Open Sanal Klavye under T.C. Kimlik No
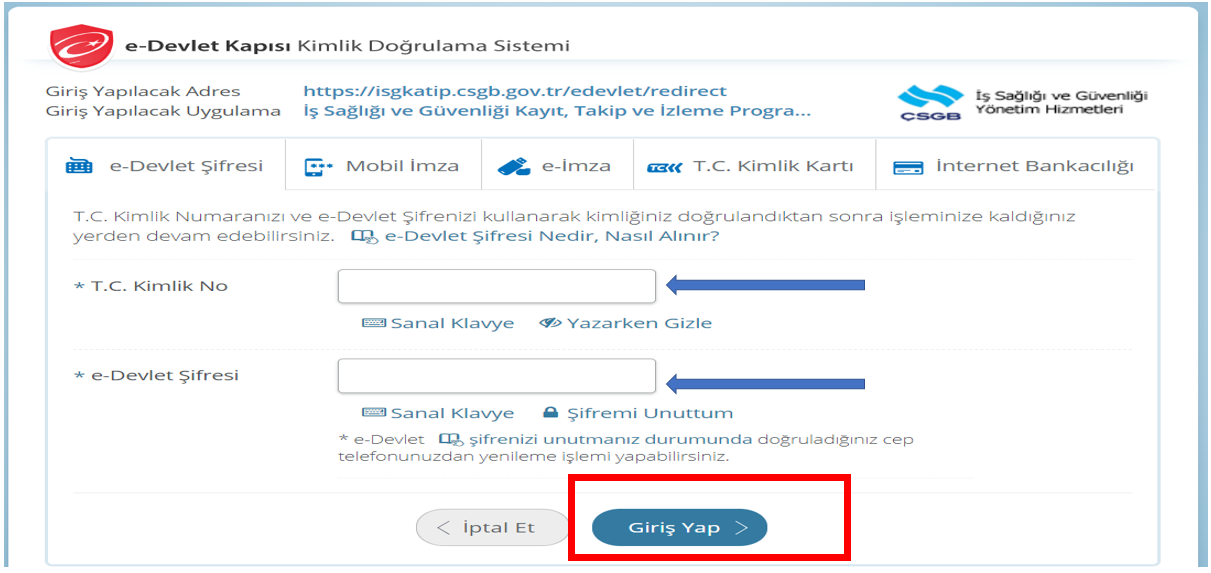 (438, 323)
